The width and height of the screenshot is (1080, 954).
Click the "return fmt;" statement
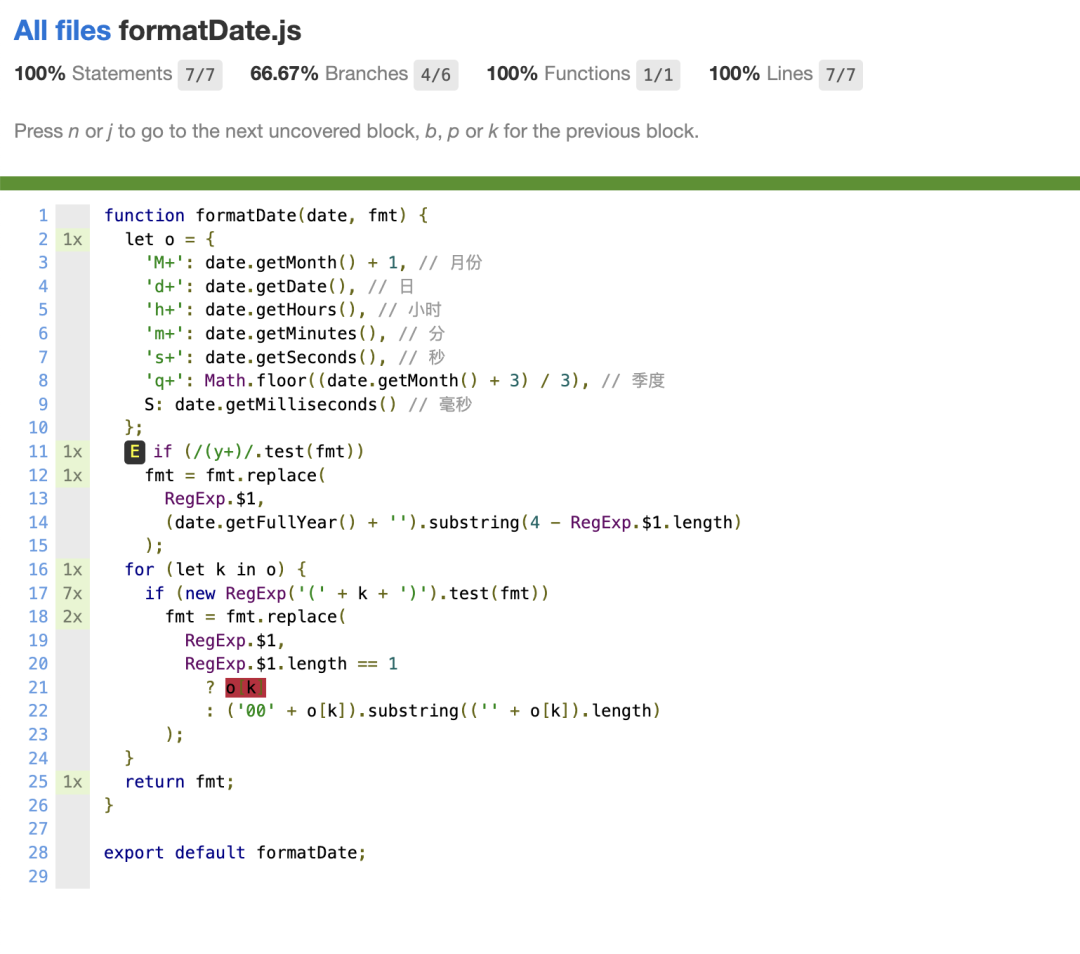click(180, 782)
